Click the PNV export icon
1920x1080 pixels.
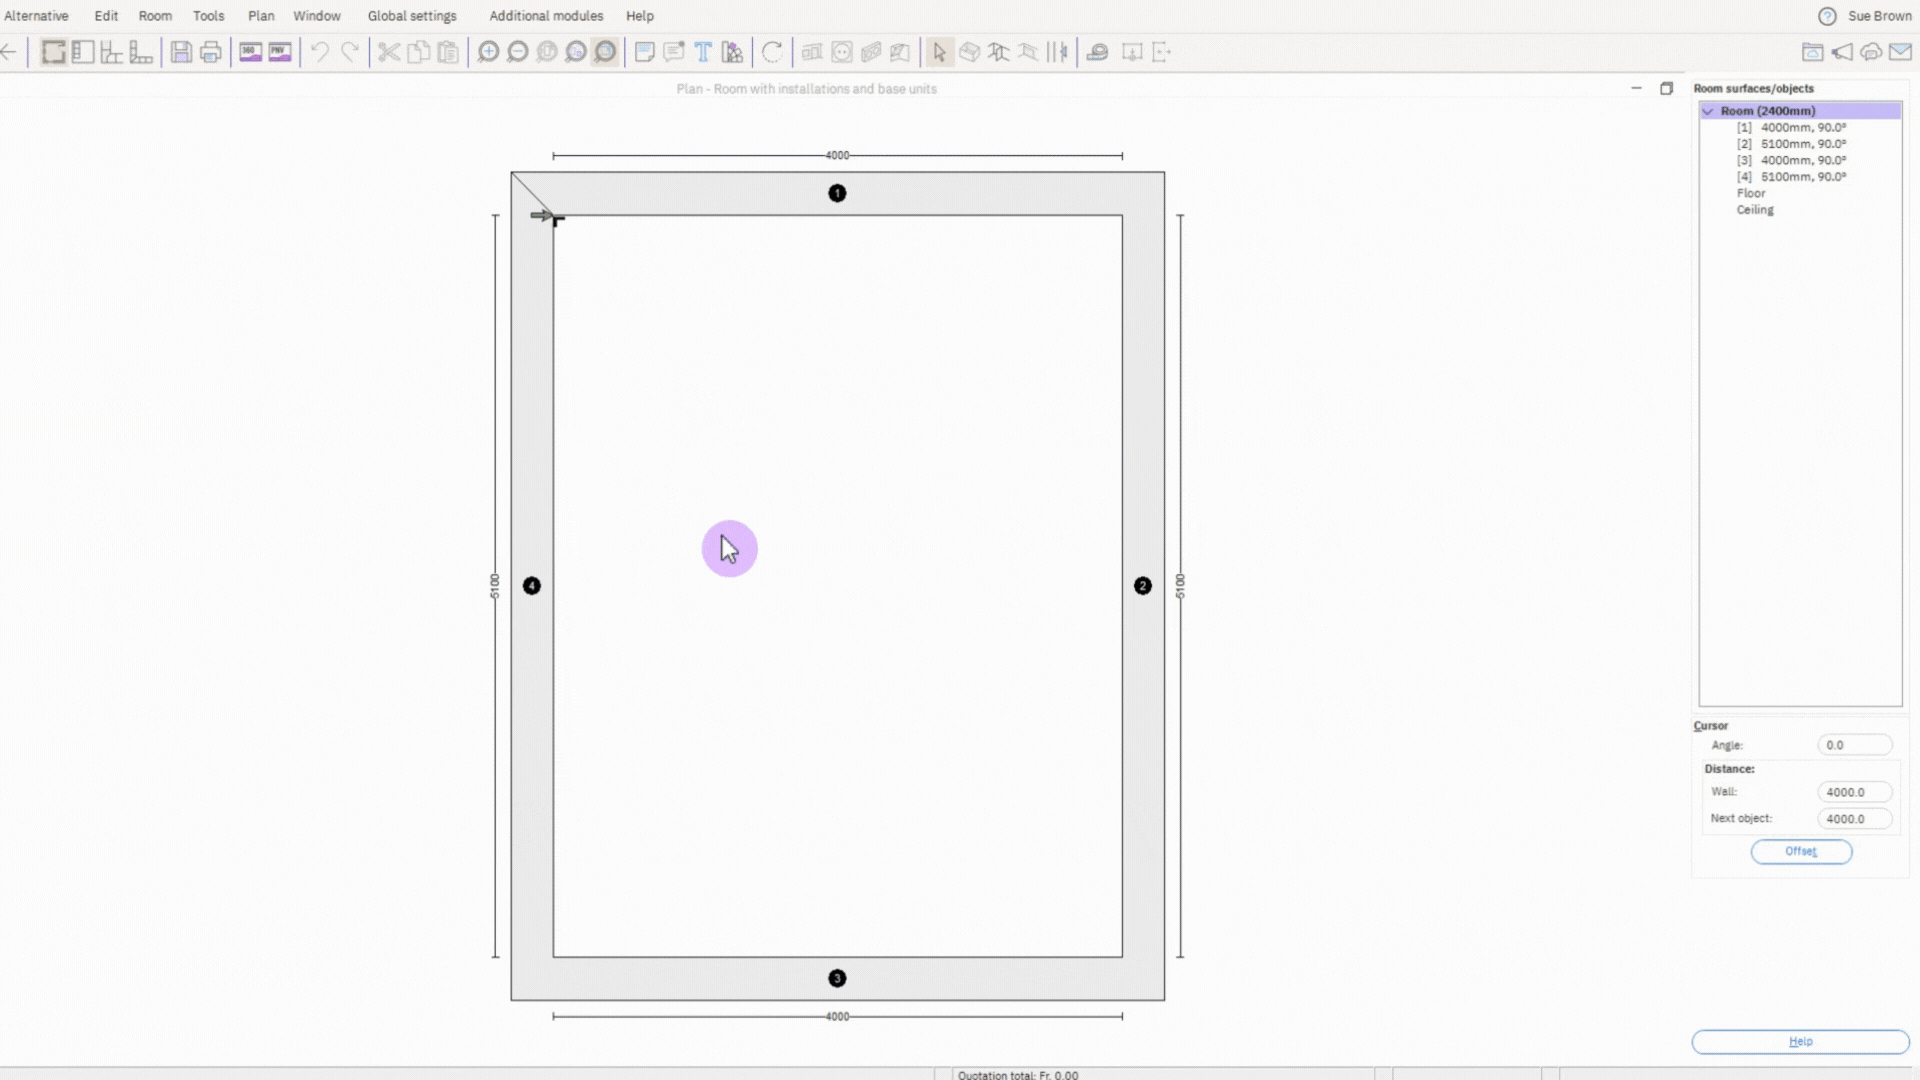[x=279, y=52]
